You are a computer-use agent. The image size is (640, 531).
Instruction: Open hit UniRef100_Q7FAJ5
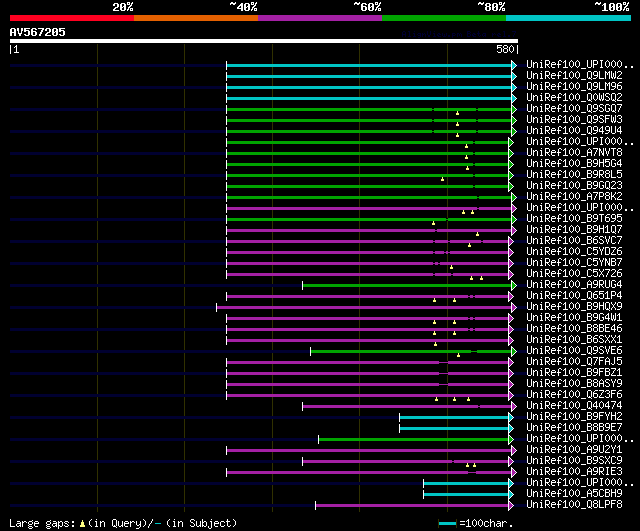click(574, 362)
